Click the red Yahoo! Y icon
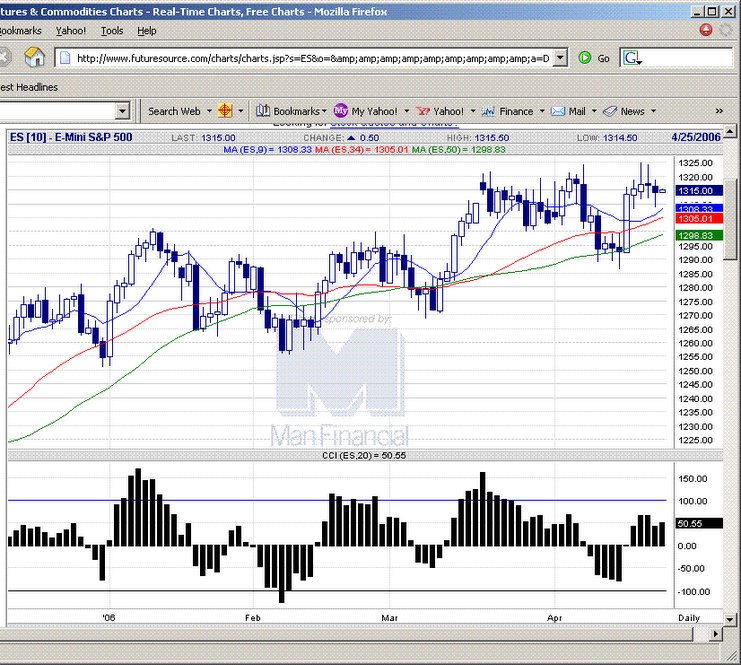Viewport: 741px width, 665px height. point(423,111)
